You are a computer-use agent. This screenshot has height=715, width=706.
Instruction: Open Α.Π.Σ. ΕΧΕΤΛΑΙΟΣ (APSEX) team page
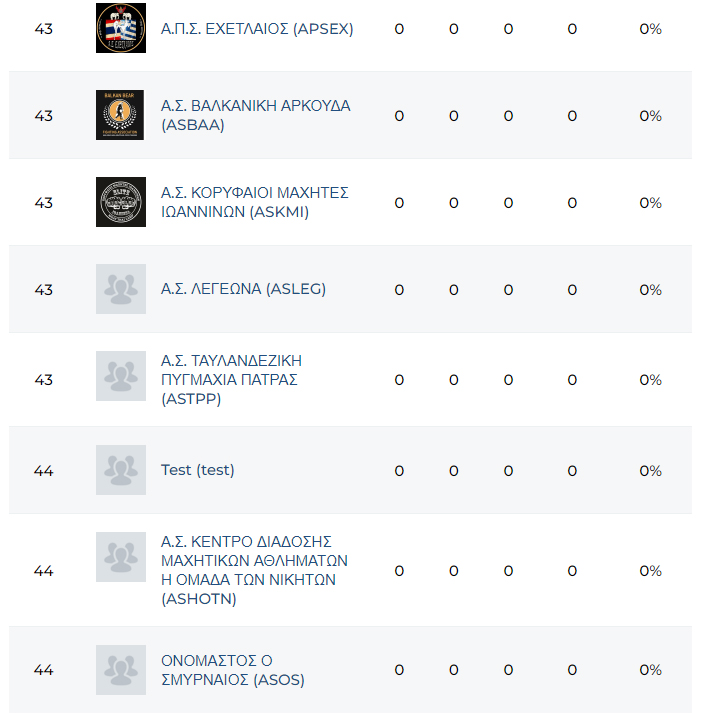[257, 29]
